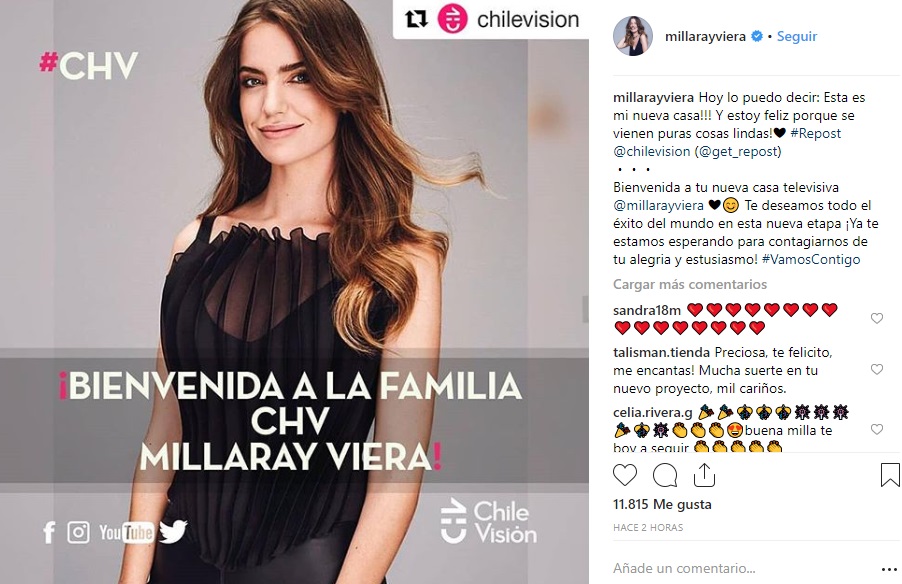Open the #VamosContigo hashtag

click(x=811, y=259)
